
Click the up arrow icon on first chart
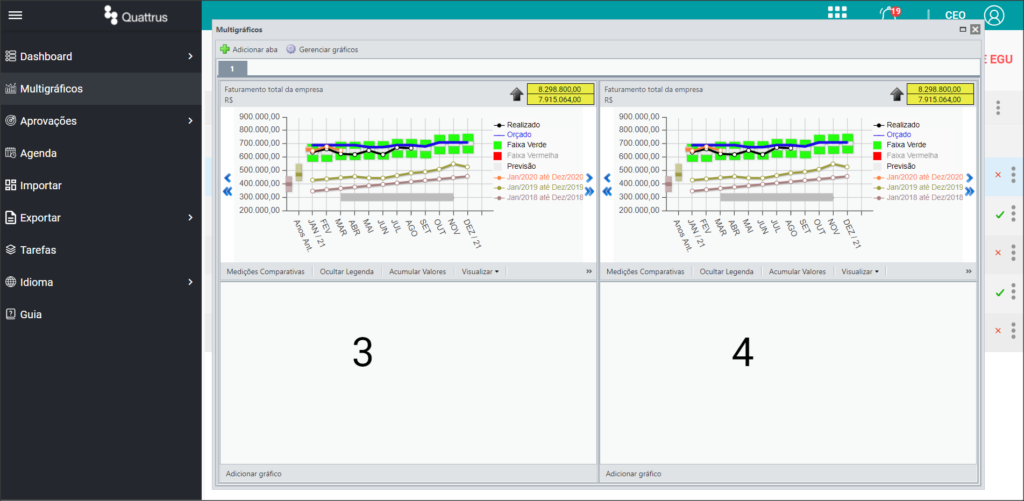point(517,95)
